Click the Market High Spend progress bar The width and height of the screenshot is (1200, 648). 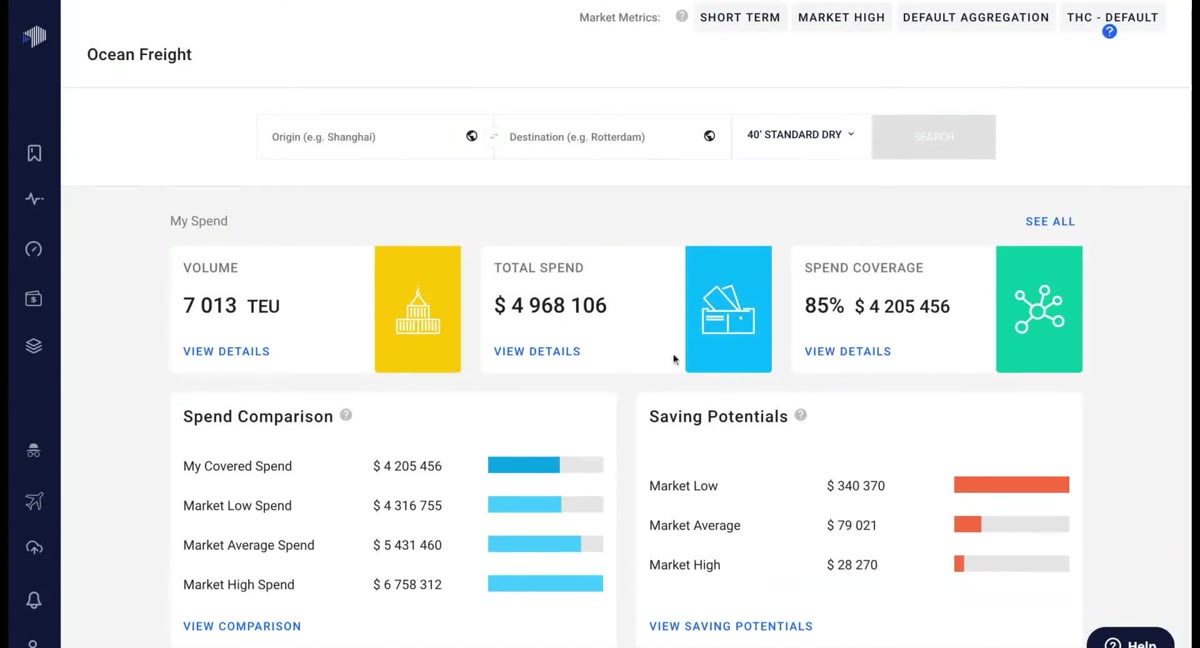(546, 584)
